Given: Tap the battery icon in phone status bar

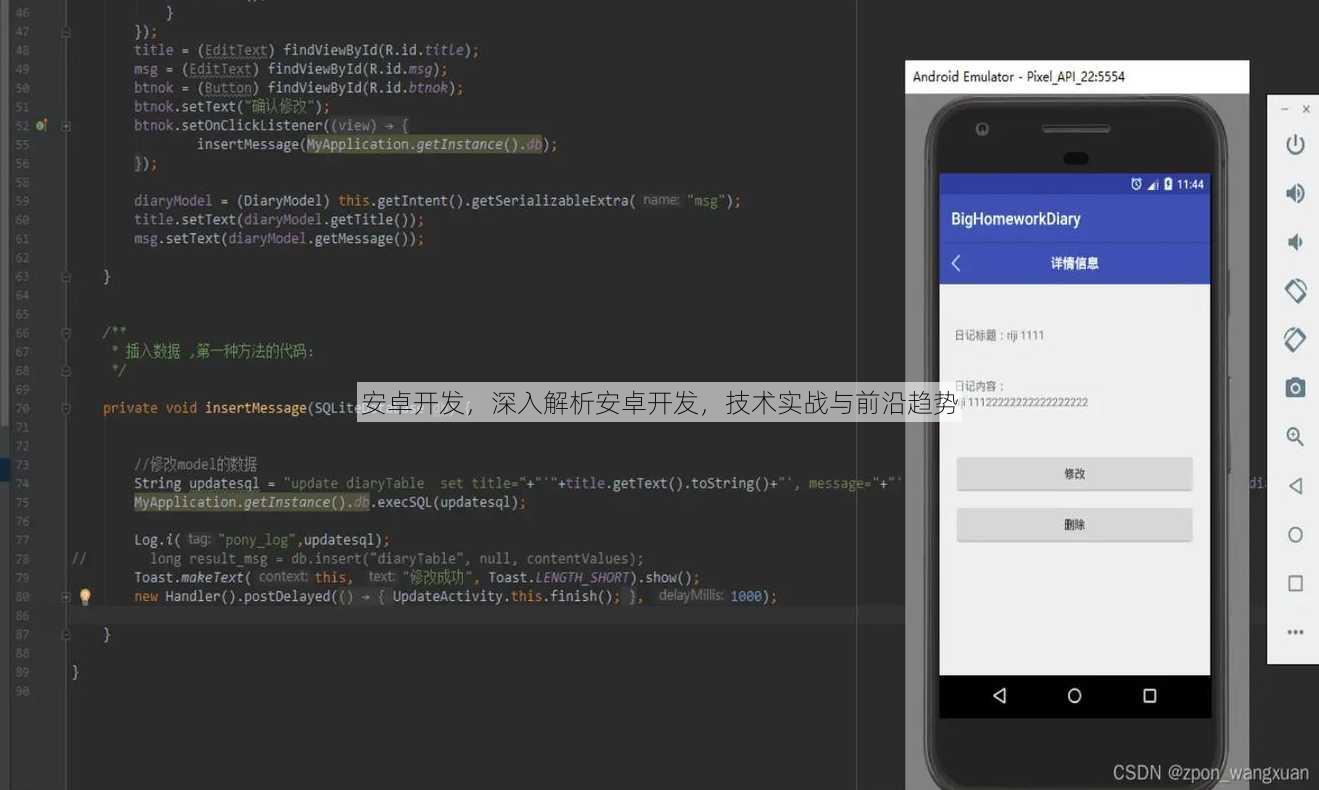Looking at the screenshot, I should pyautogui.click(x=1168, y=184).
